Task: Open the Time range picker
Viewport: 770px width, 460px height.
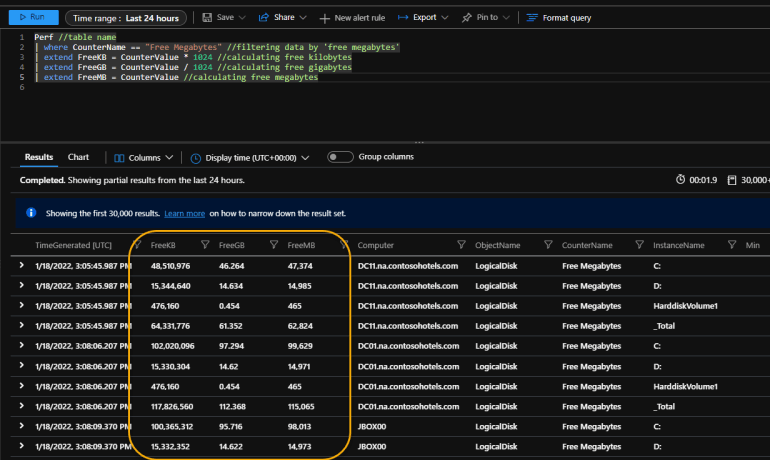Action: tap(124, 18)
